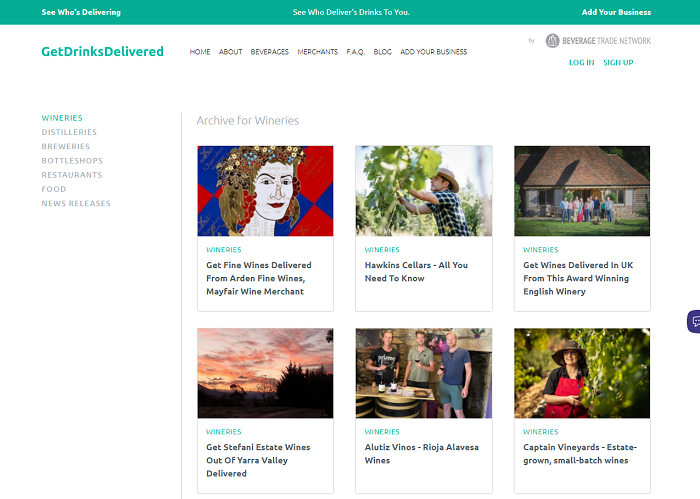Screen dimensions: 700x499
Task: Open the GetDrinksDelivered site logo
Action: (x=102, y=51)
